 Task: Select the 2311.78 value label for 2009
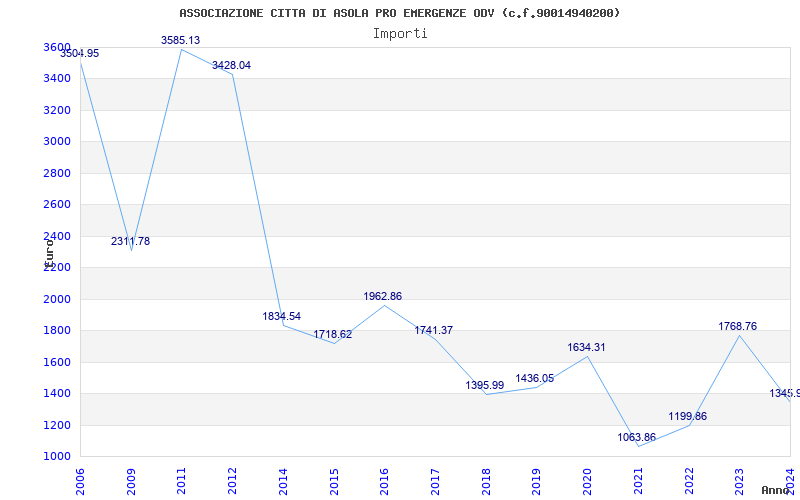coord(131,241)
